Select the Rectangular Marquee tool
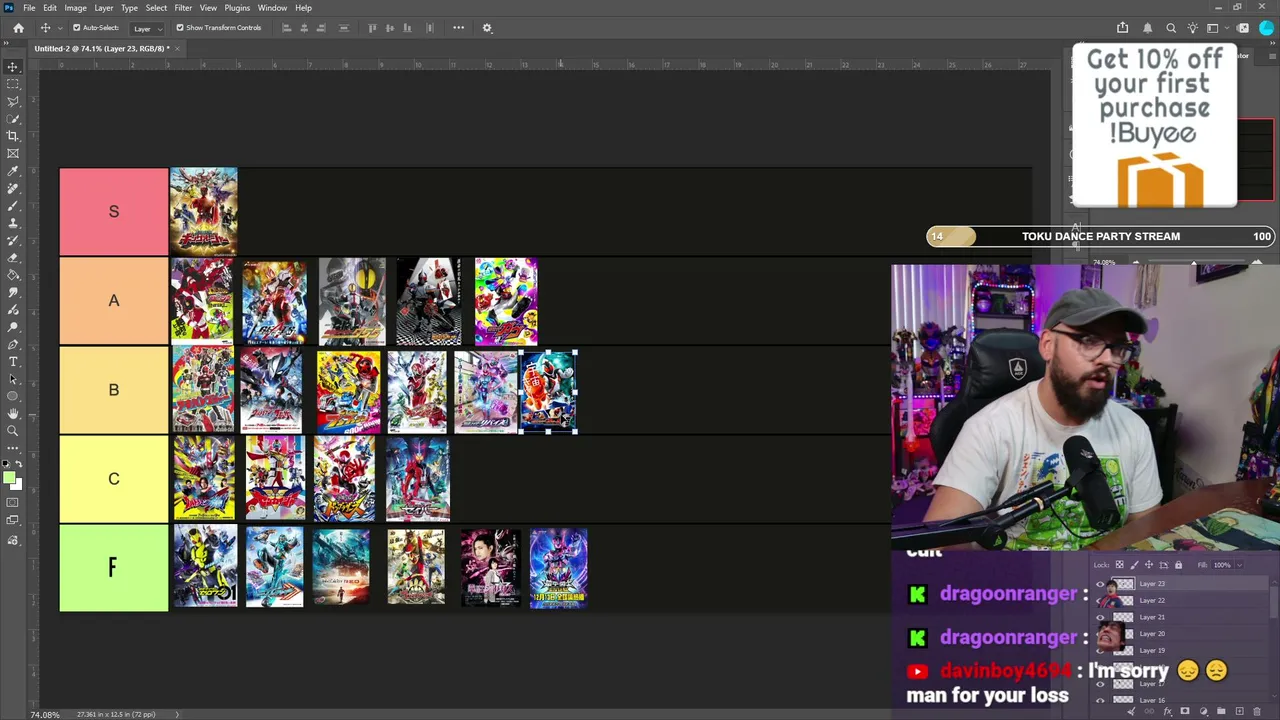Viewport: 1280px width, 720px height. [13, 84]
